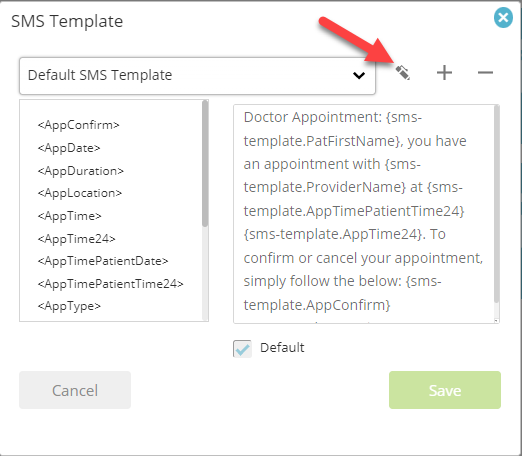Remove template using minus icon

pos(485,72)
